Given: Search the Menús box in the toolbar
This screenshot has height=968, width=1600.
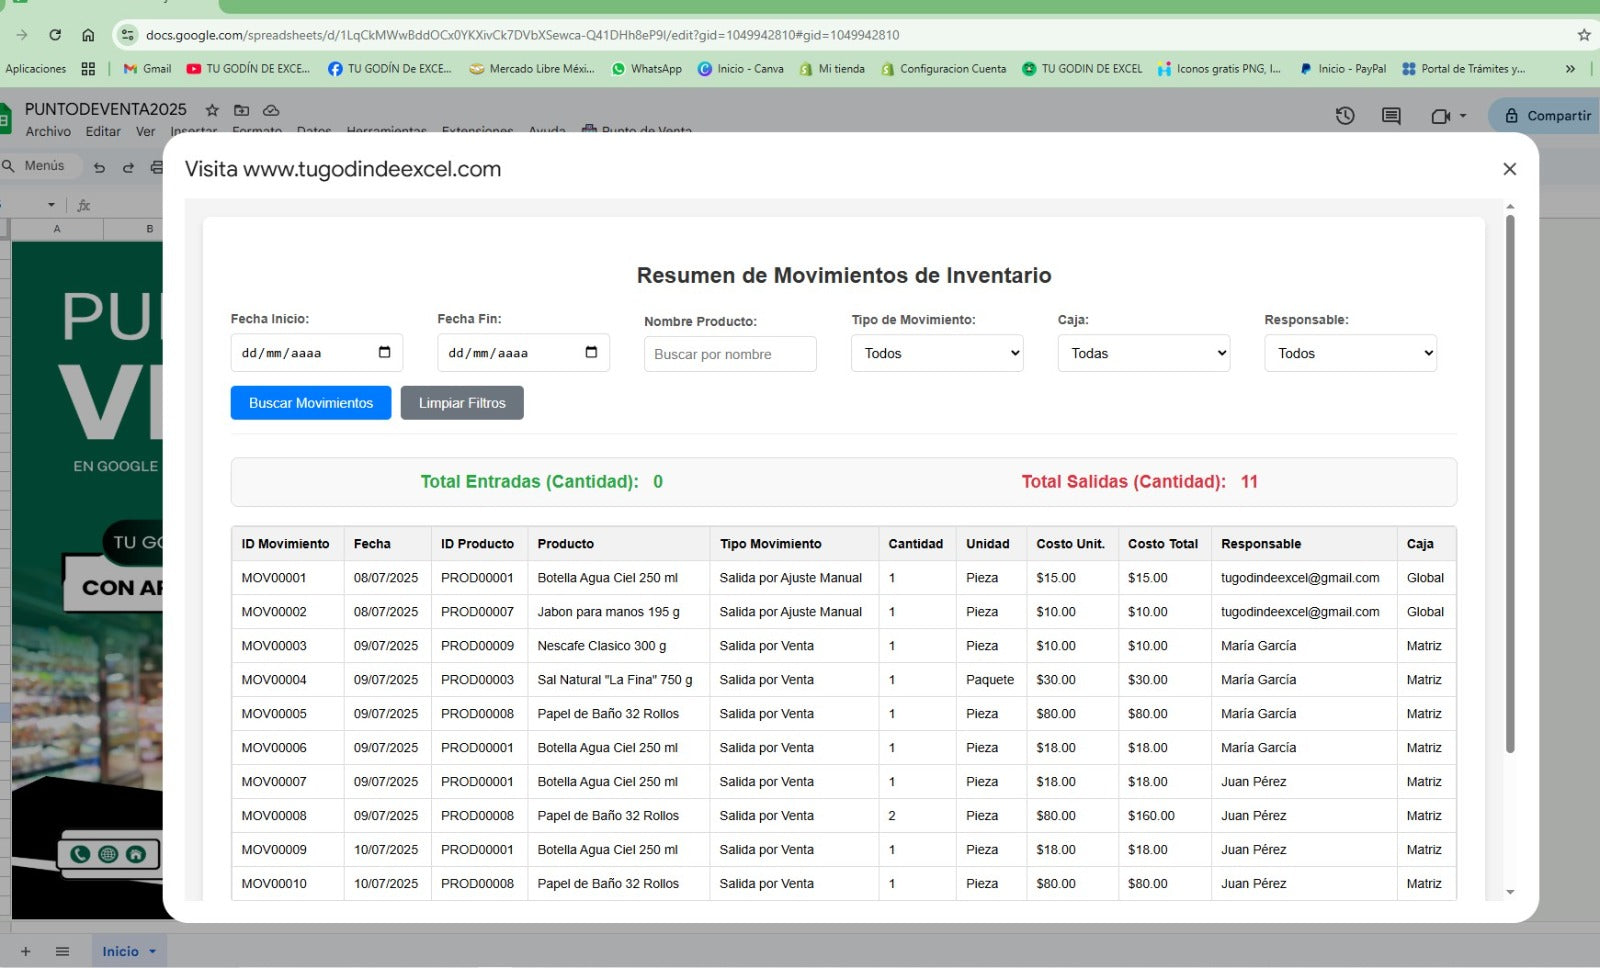Looking at the screenshot, I should (40, 166).
